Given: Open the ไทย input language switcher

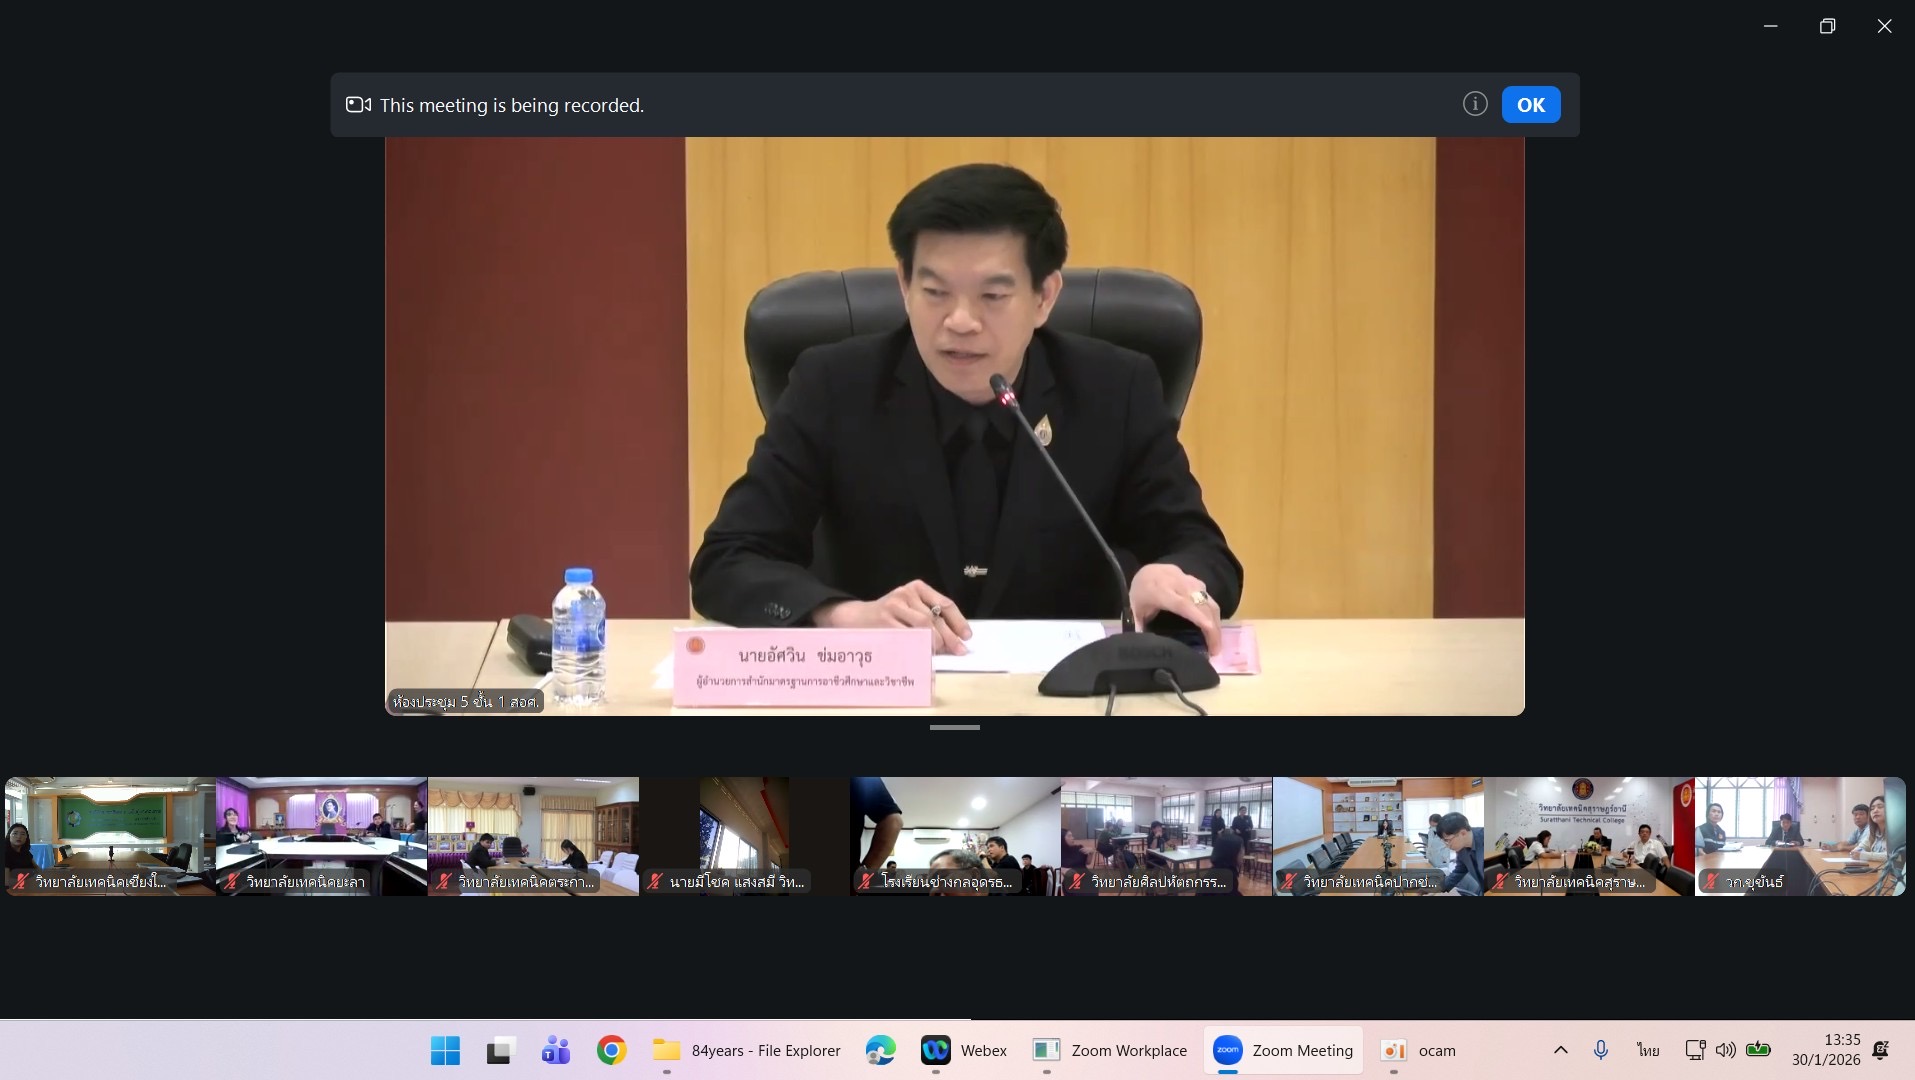Looking at the screenshot, I should (x=1648, y=1050).
